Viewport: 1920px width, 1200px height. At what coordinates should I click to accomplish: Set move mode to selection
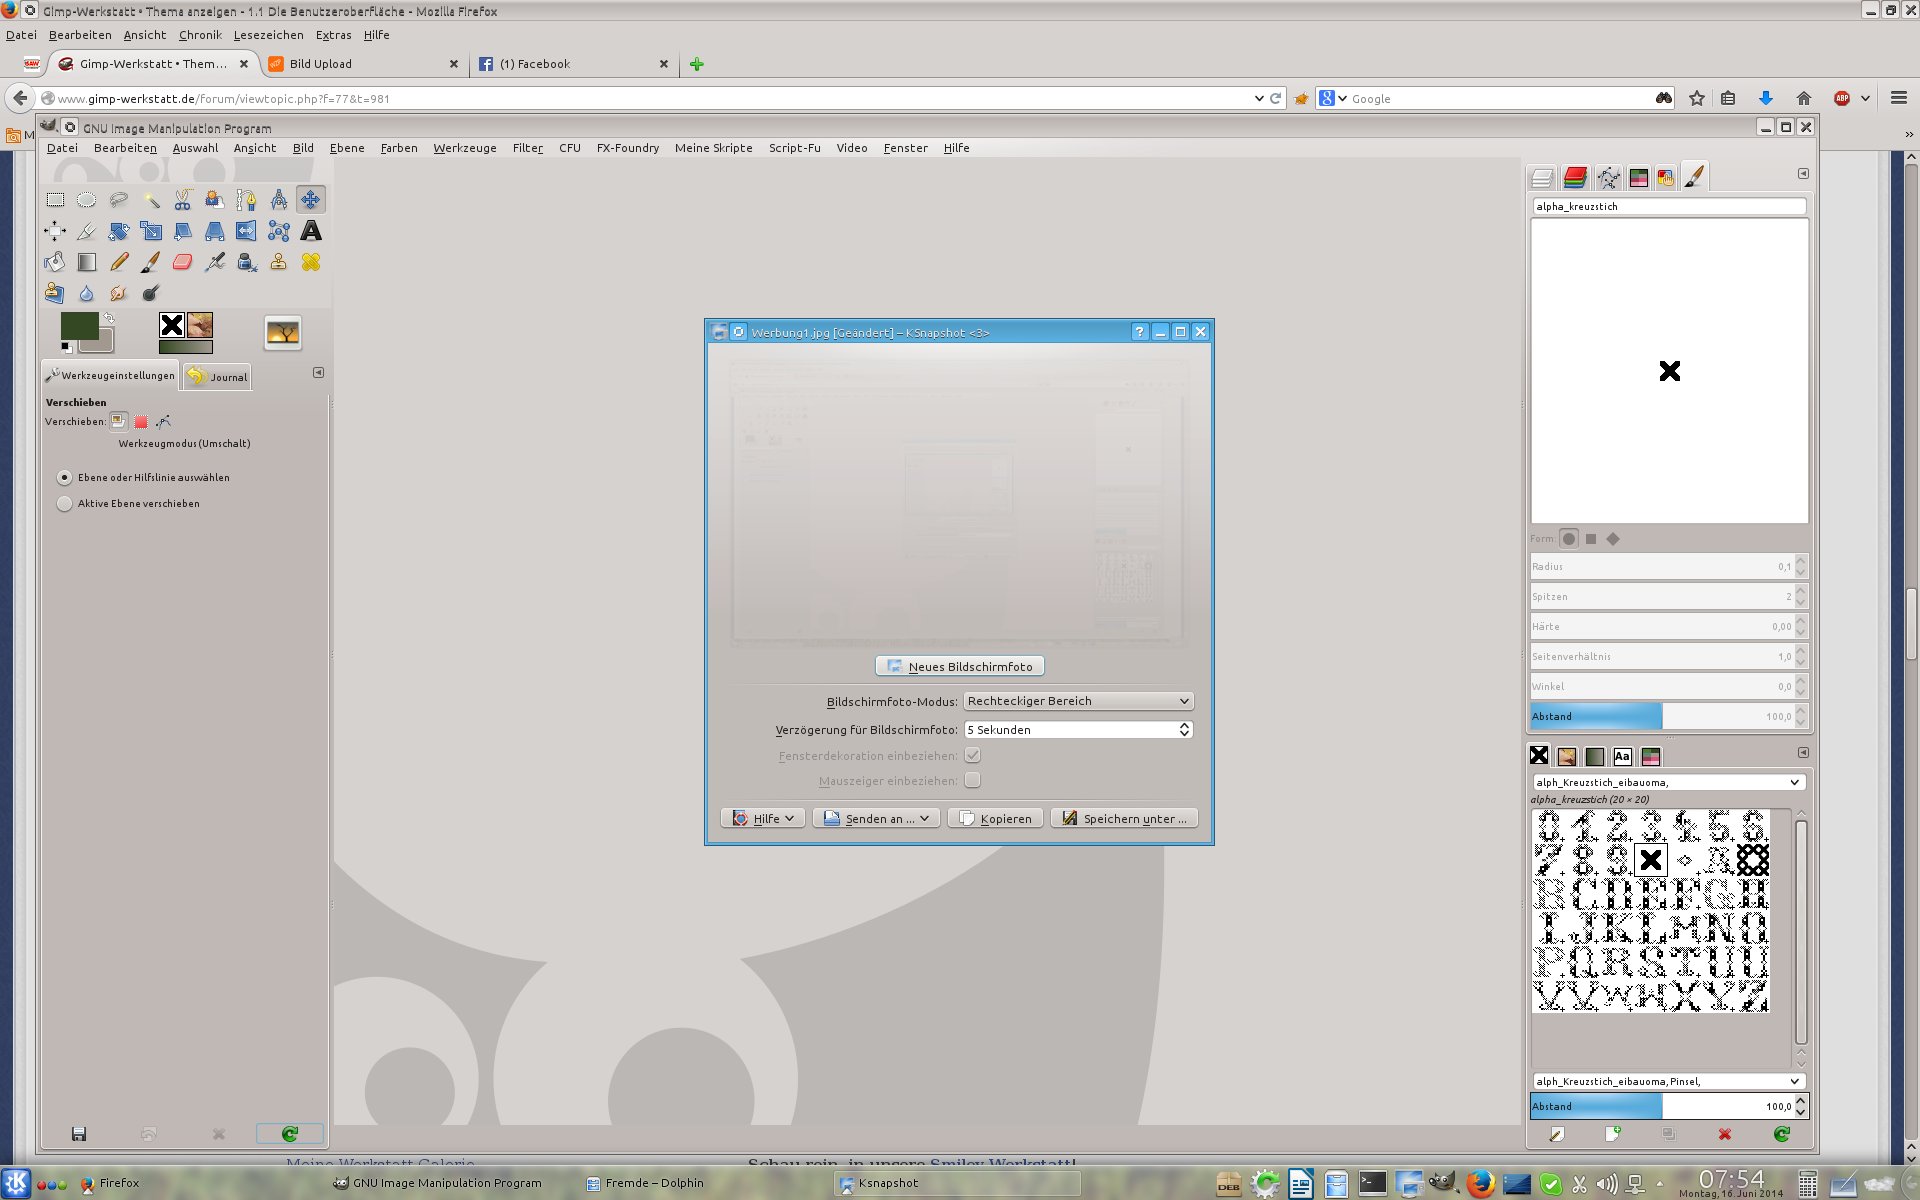pos(141,422)
